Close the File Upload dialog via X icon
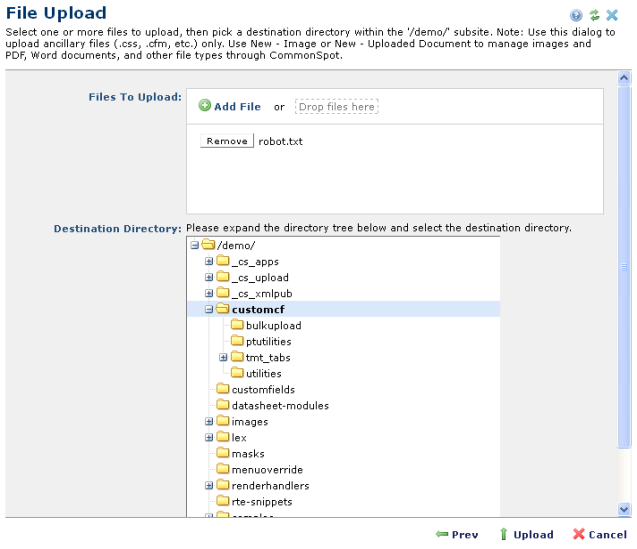Image resolution: width=637 pixels, height=549 pixels. [612, 15]
